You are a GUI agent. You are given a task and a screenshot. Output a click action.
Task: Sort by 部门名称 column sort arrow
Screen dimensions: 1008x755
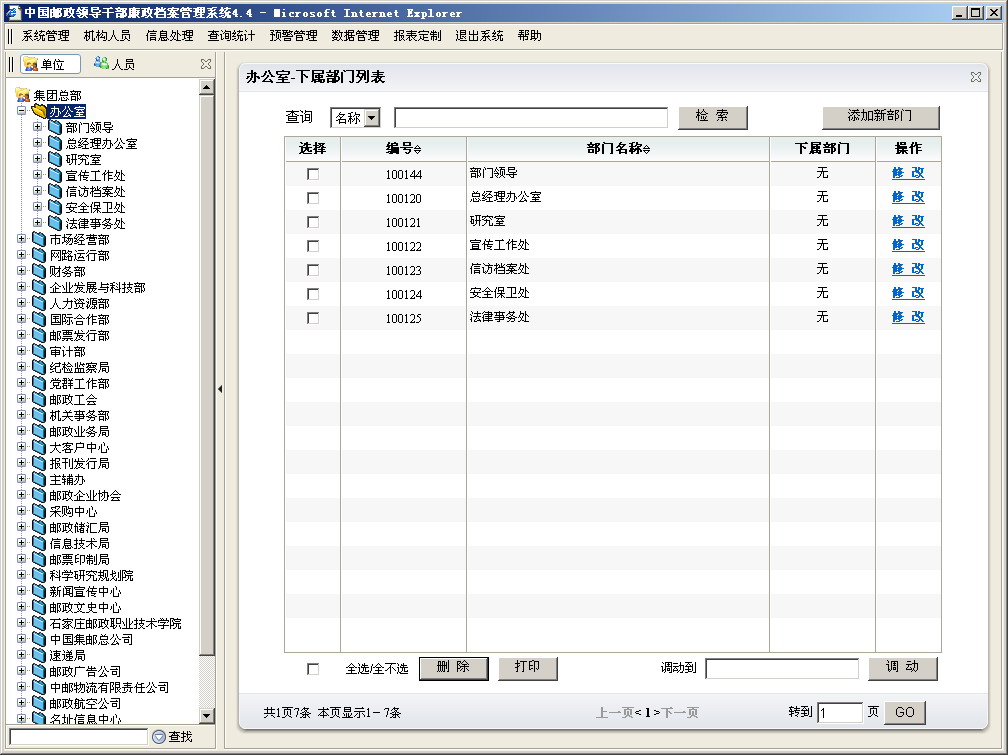647,149
